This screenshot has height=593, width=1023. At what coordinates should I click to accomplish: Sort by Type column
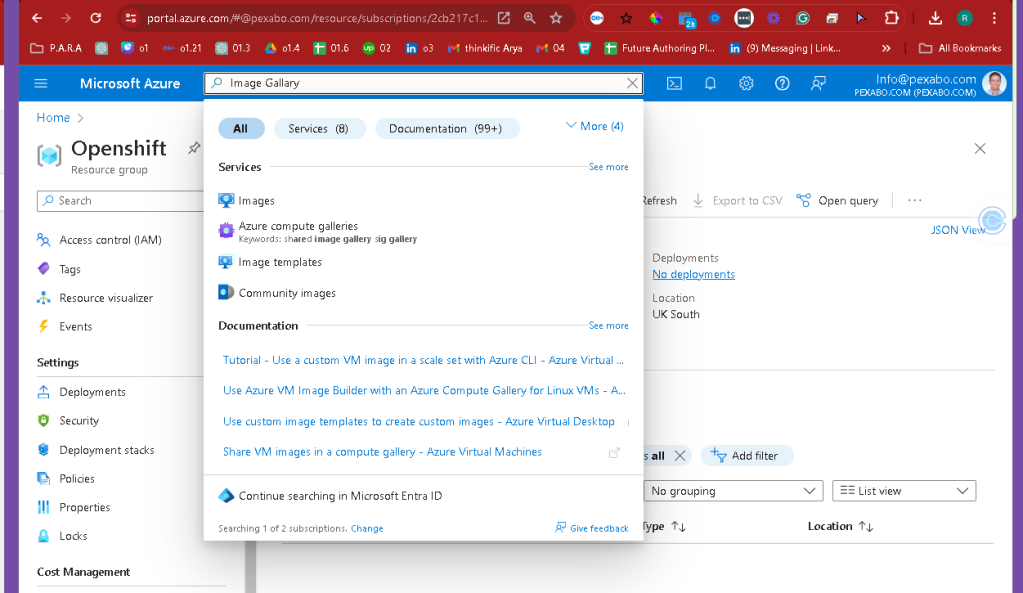[x=664, y=526]
